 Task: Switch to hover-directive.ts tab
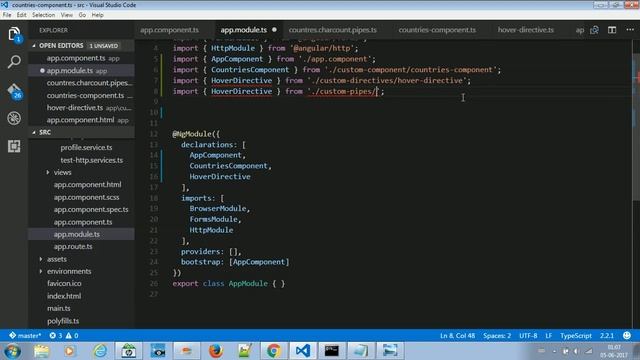pos(526,30)
